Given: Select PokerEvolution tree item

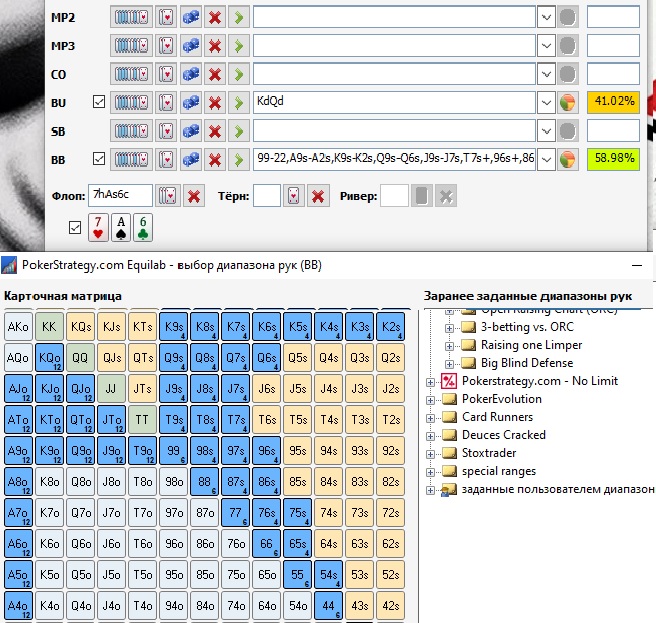Looking at the screenshot, I should click(502, 399).
